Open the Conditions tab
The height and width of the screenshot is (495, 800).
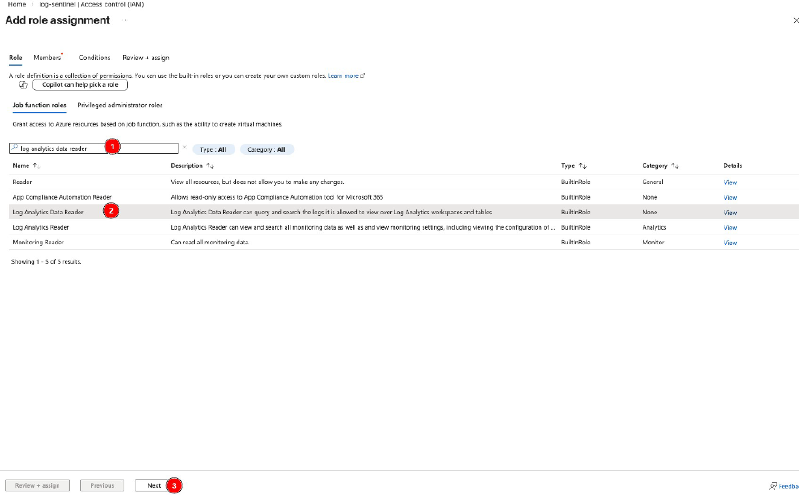click(94, 58)
